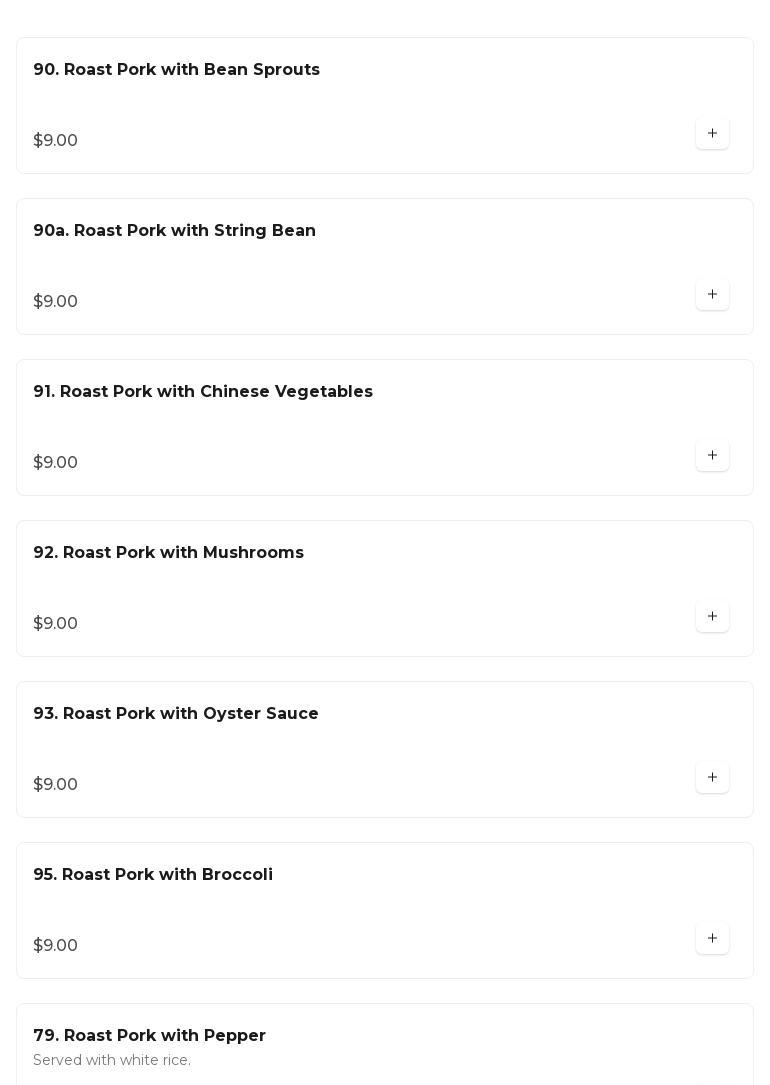This screenshot has height=1085, width=770.
Task: Add Roast Pork with Chinese Vegetables using plus
Action: click(712, 455)
